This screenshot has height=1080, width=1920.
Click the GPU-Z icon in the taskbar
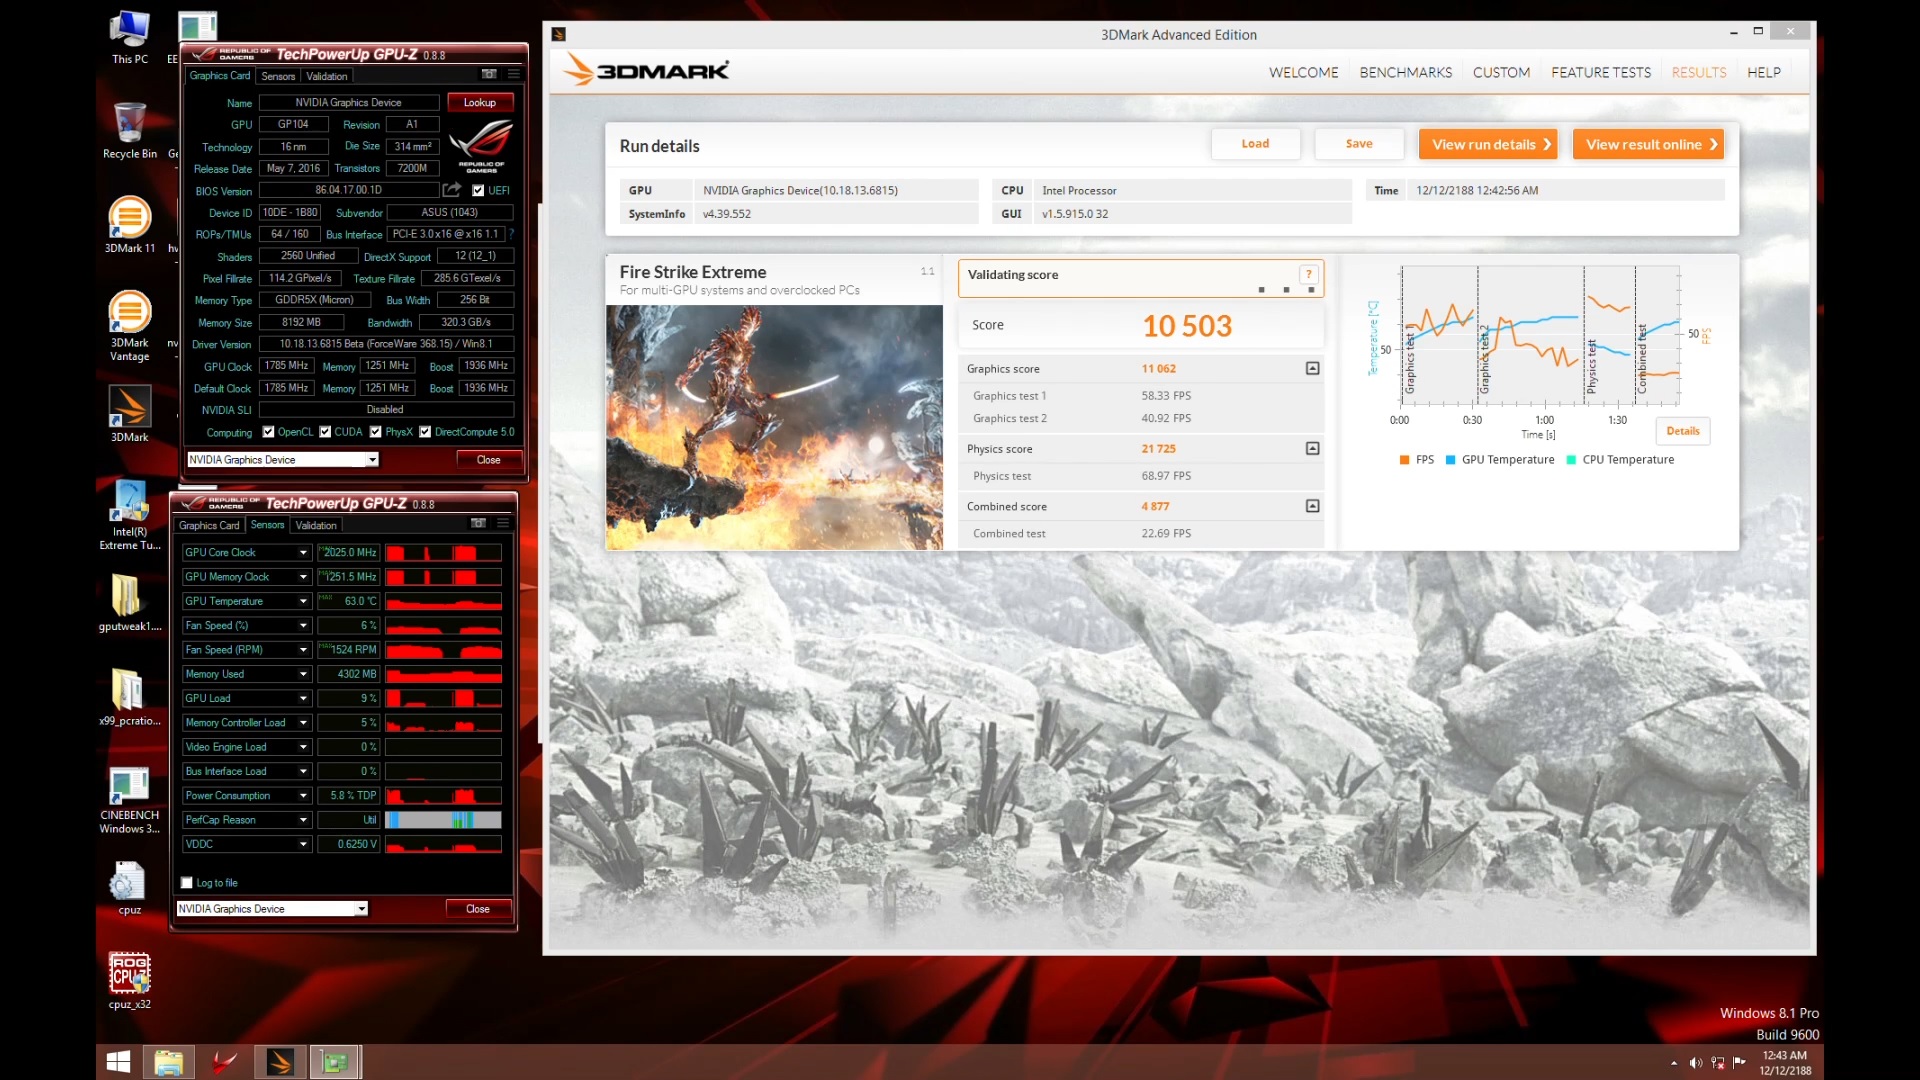(334, 1062)
